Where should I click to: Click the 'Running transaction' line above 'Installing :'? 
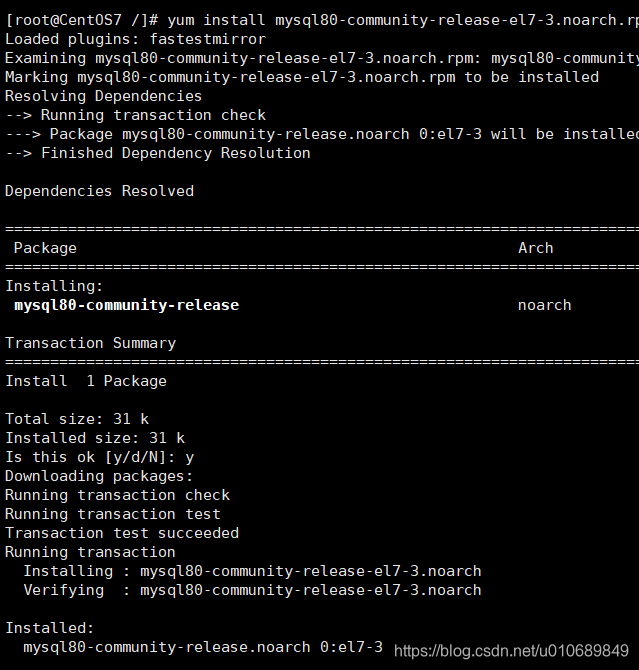pos(90,552)
